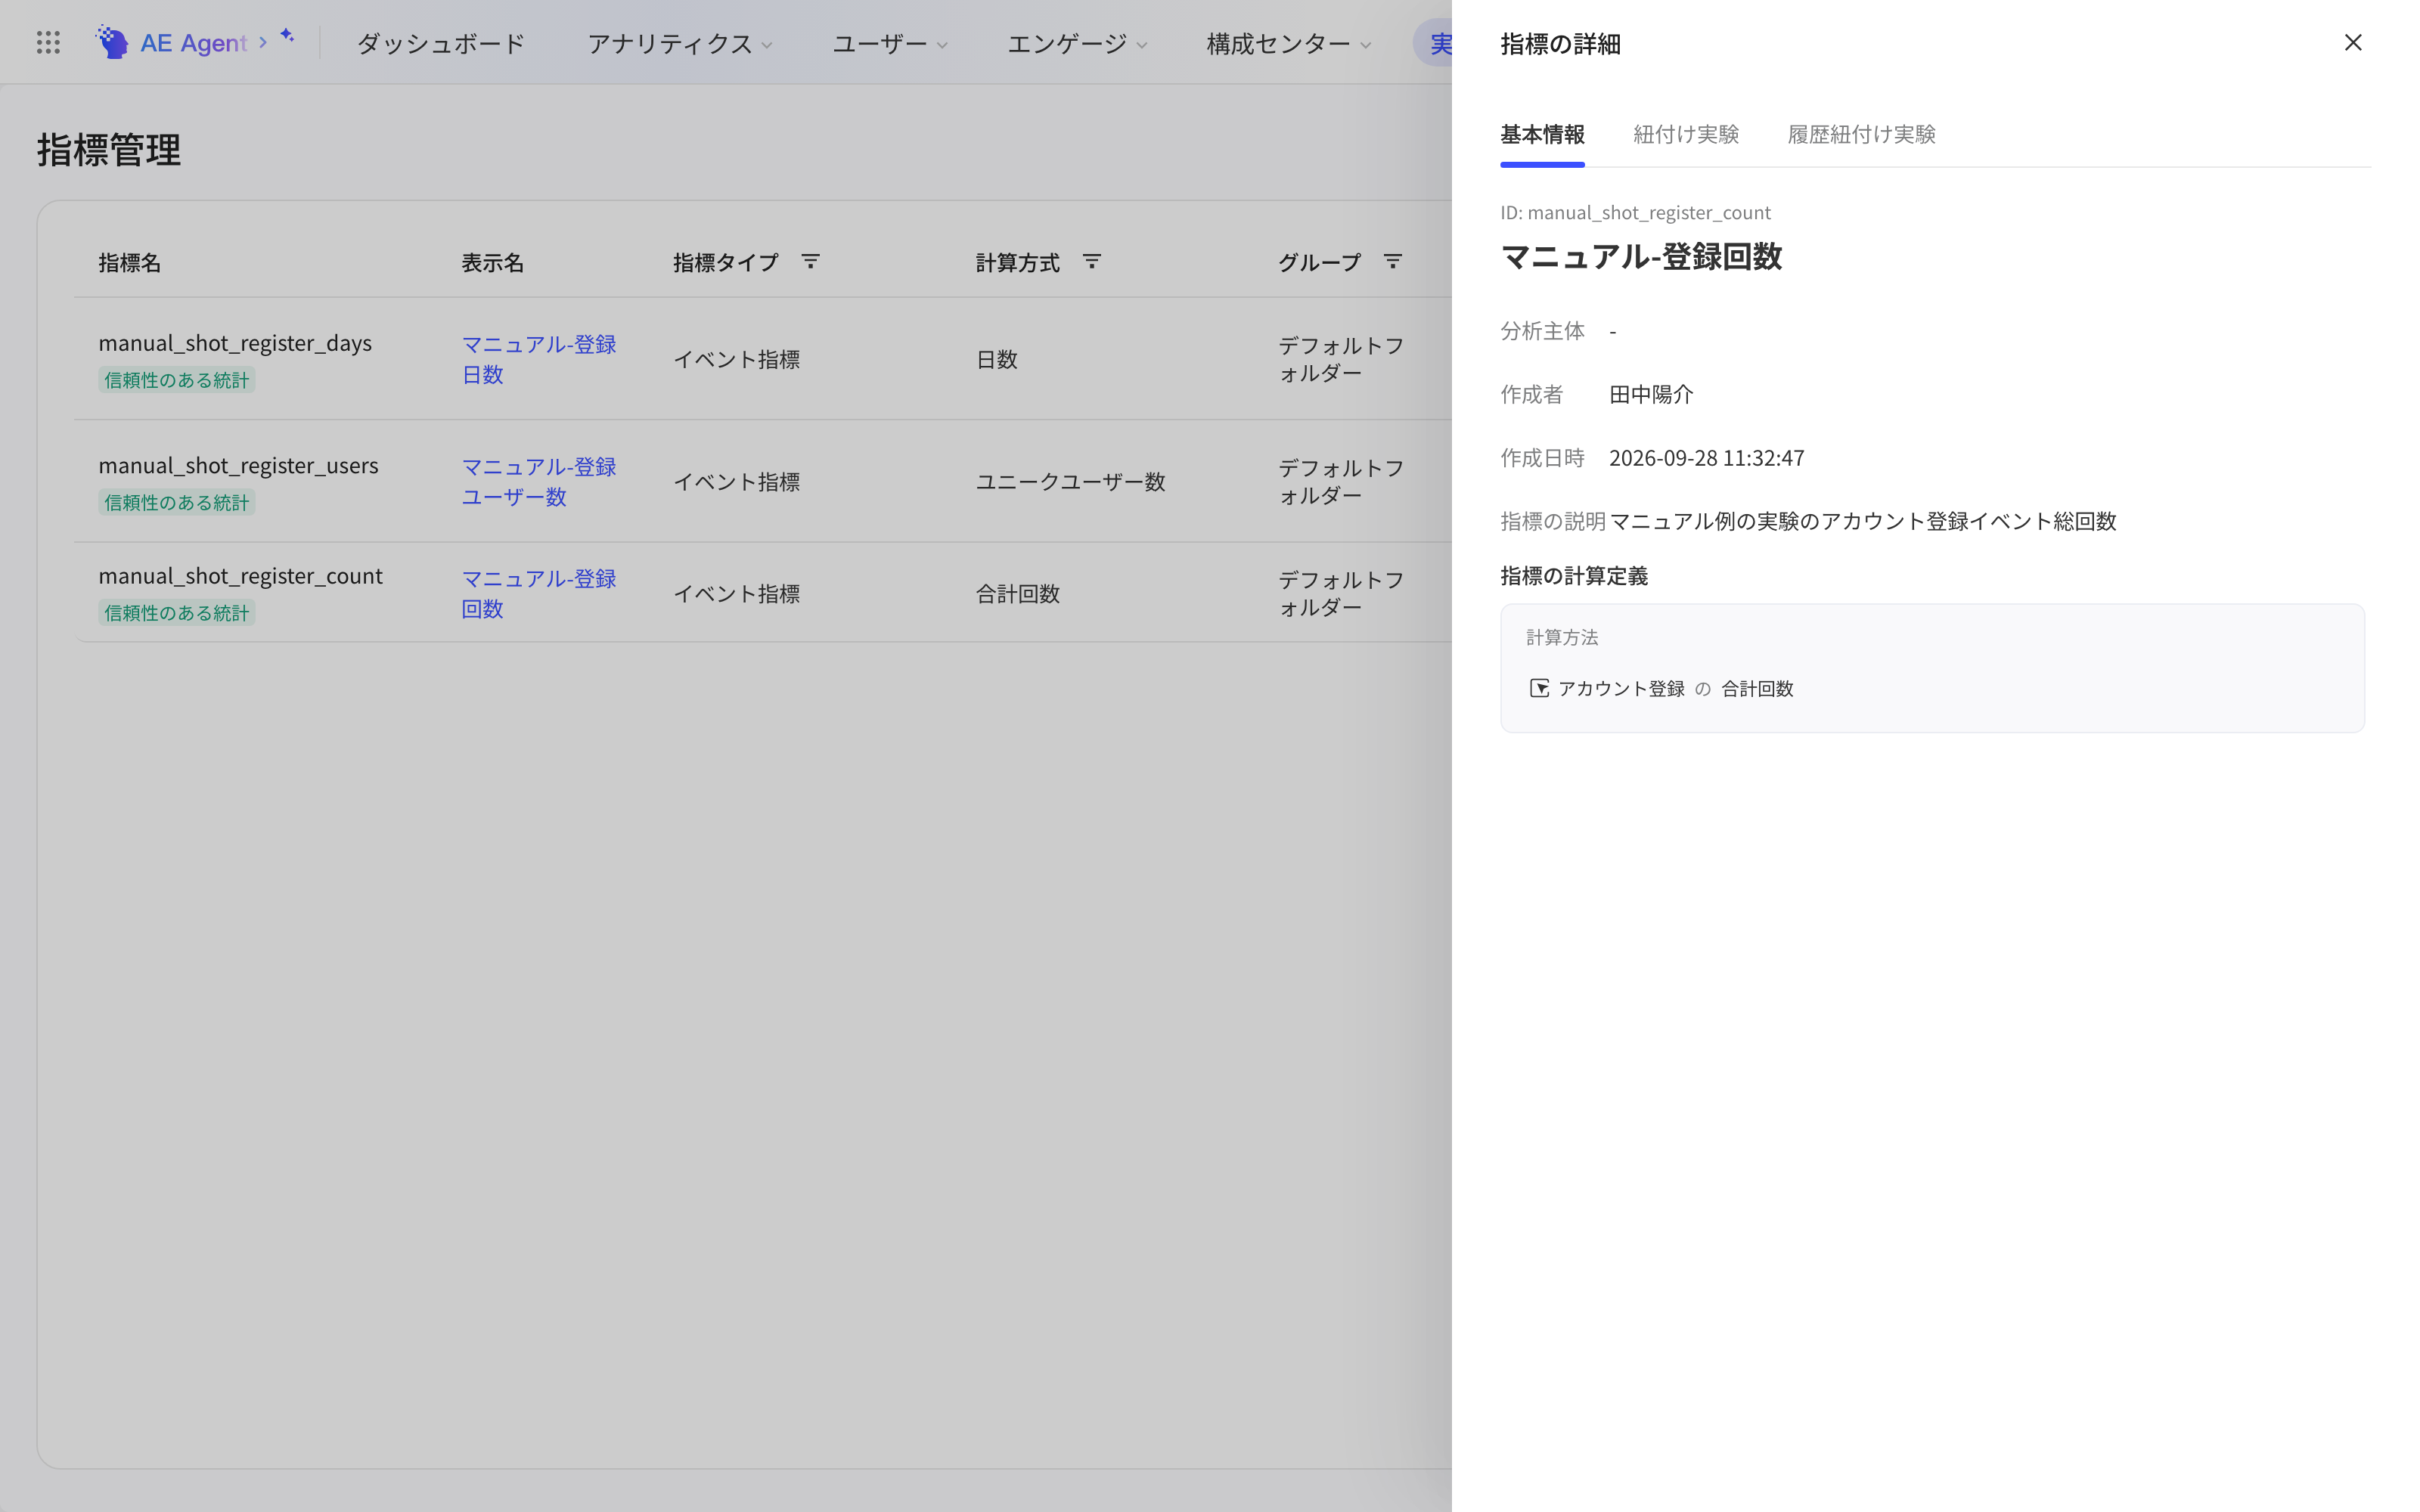Click the 指標名 column header
The image size is (2420, 1512).
130,262
